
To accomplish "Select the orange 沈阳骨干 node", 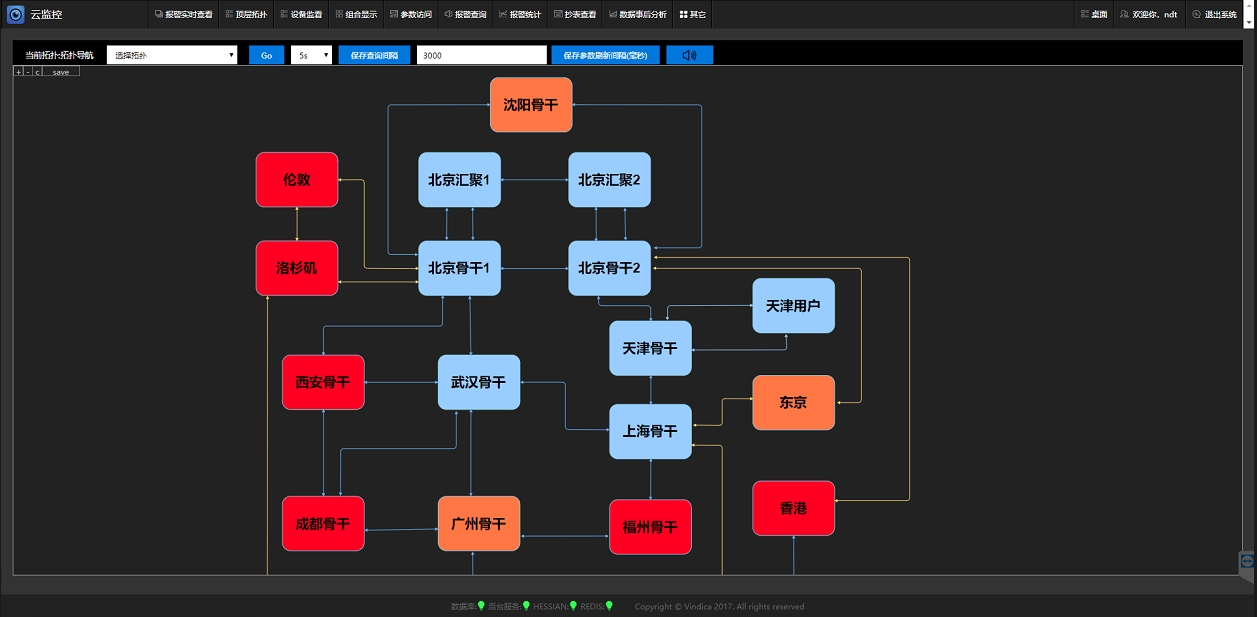I will (x=531, y=105).
